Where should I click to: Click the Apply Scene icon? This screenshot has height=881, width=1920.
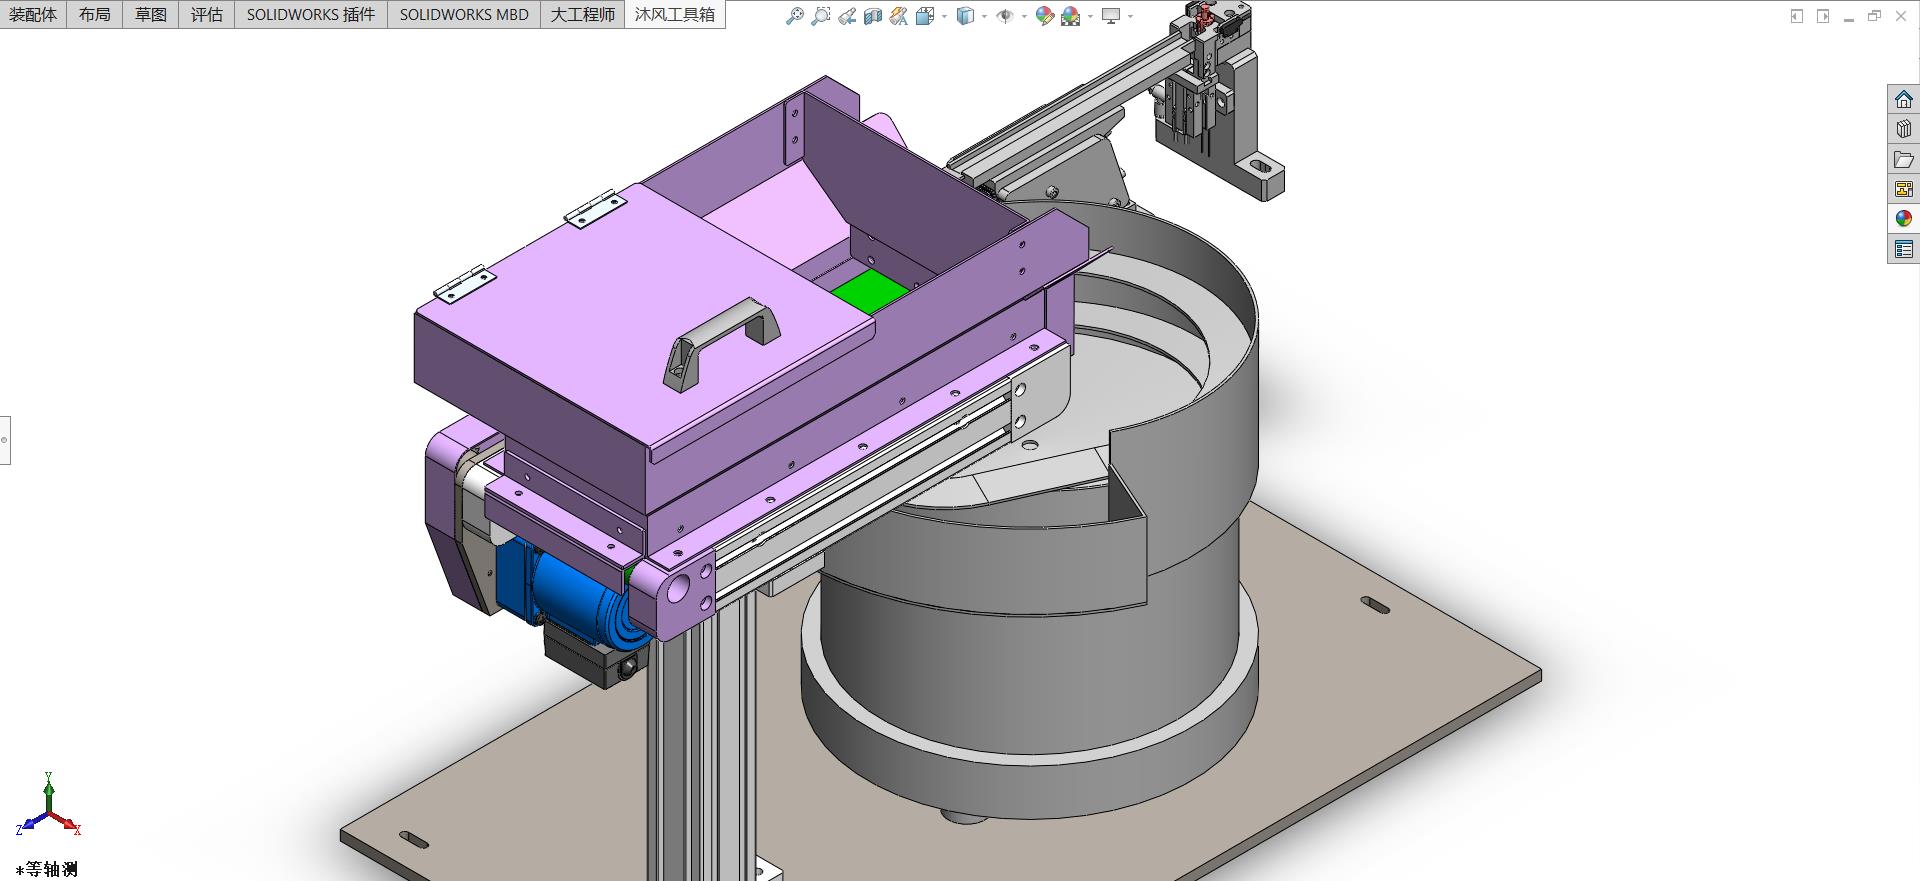click(1071, 16)
